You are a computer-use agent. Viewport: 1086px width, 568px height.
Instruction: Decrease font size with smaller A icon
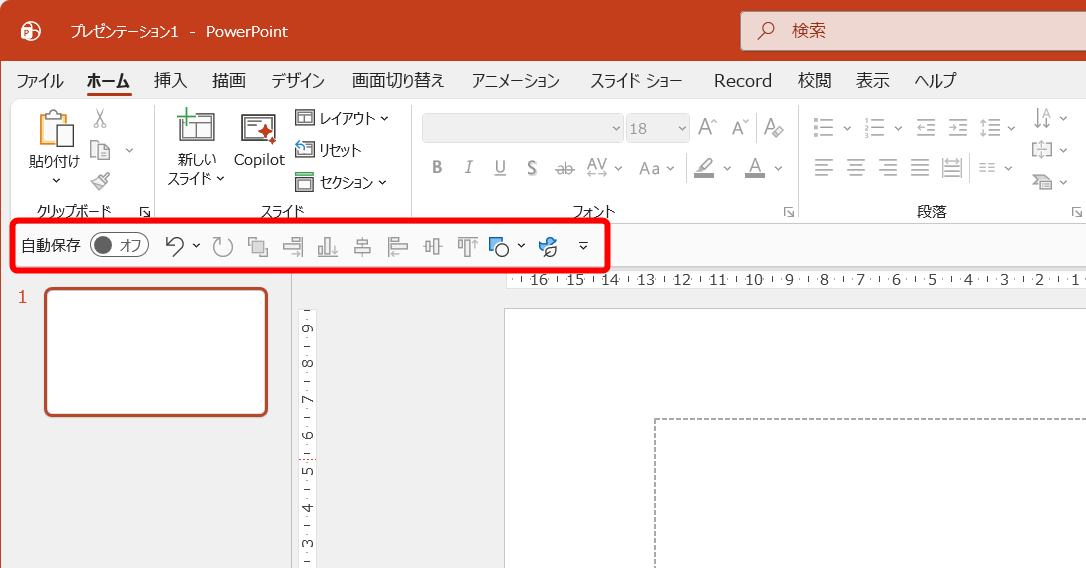(740, 127)
